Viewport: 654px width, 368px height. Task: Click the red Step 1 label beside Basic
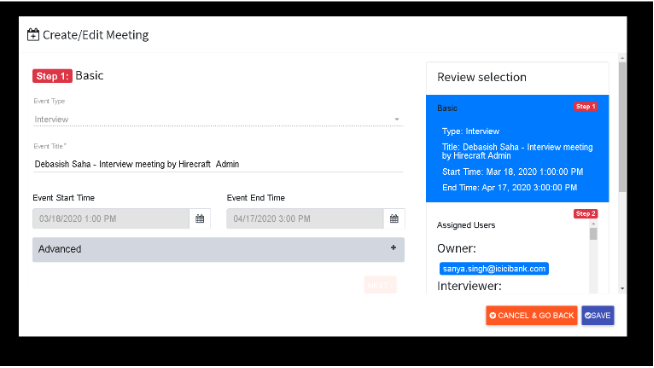click(52, 76)
